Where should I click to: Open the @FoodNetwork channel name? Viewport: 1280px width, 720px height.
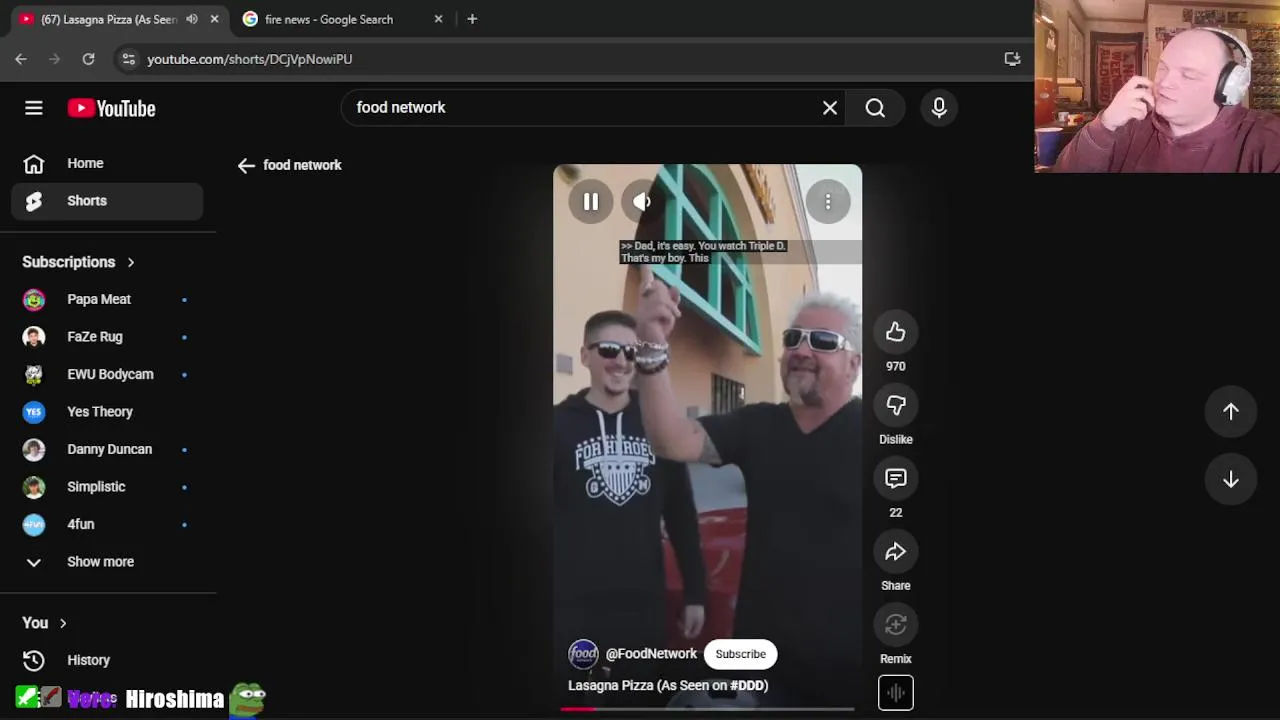tap(651, 654)
